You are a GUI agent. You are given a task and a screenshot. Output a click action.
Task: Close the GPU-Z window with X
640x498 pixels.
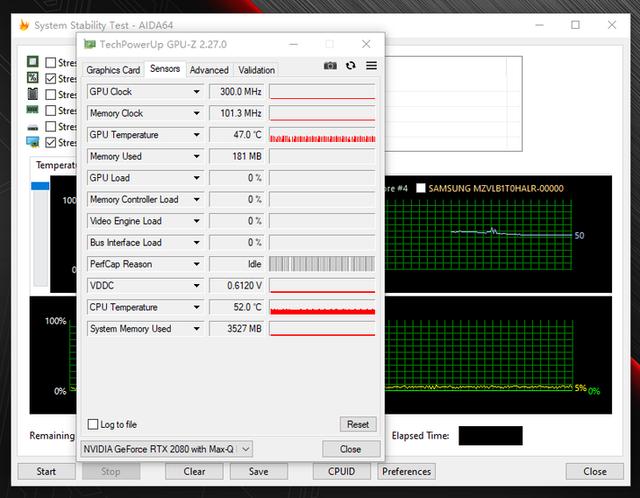[366, 44]
